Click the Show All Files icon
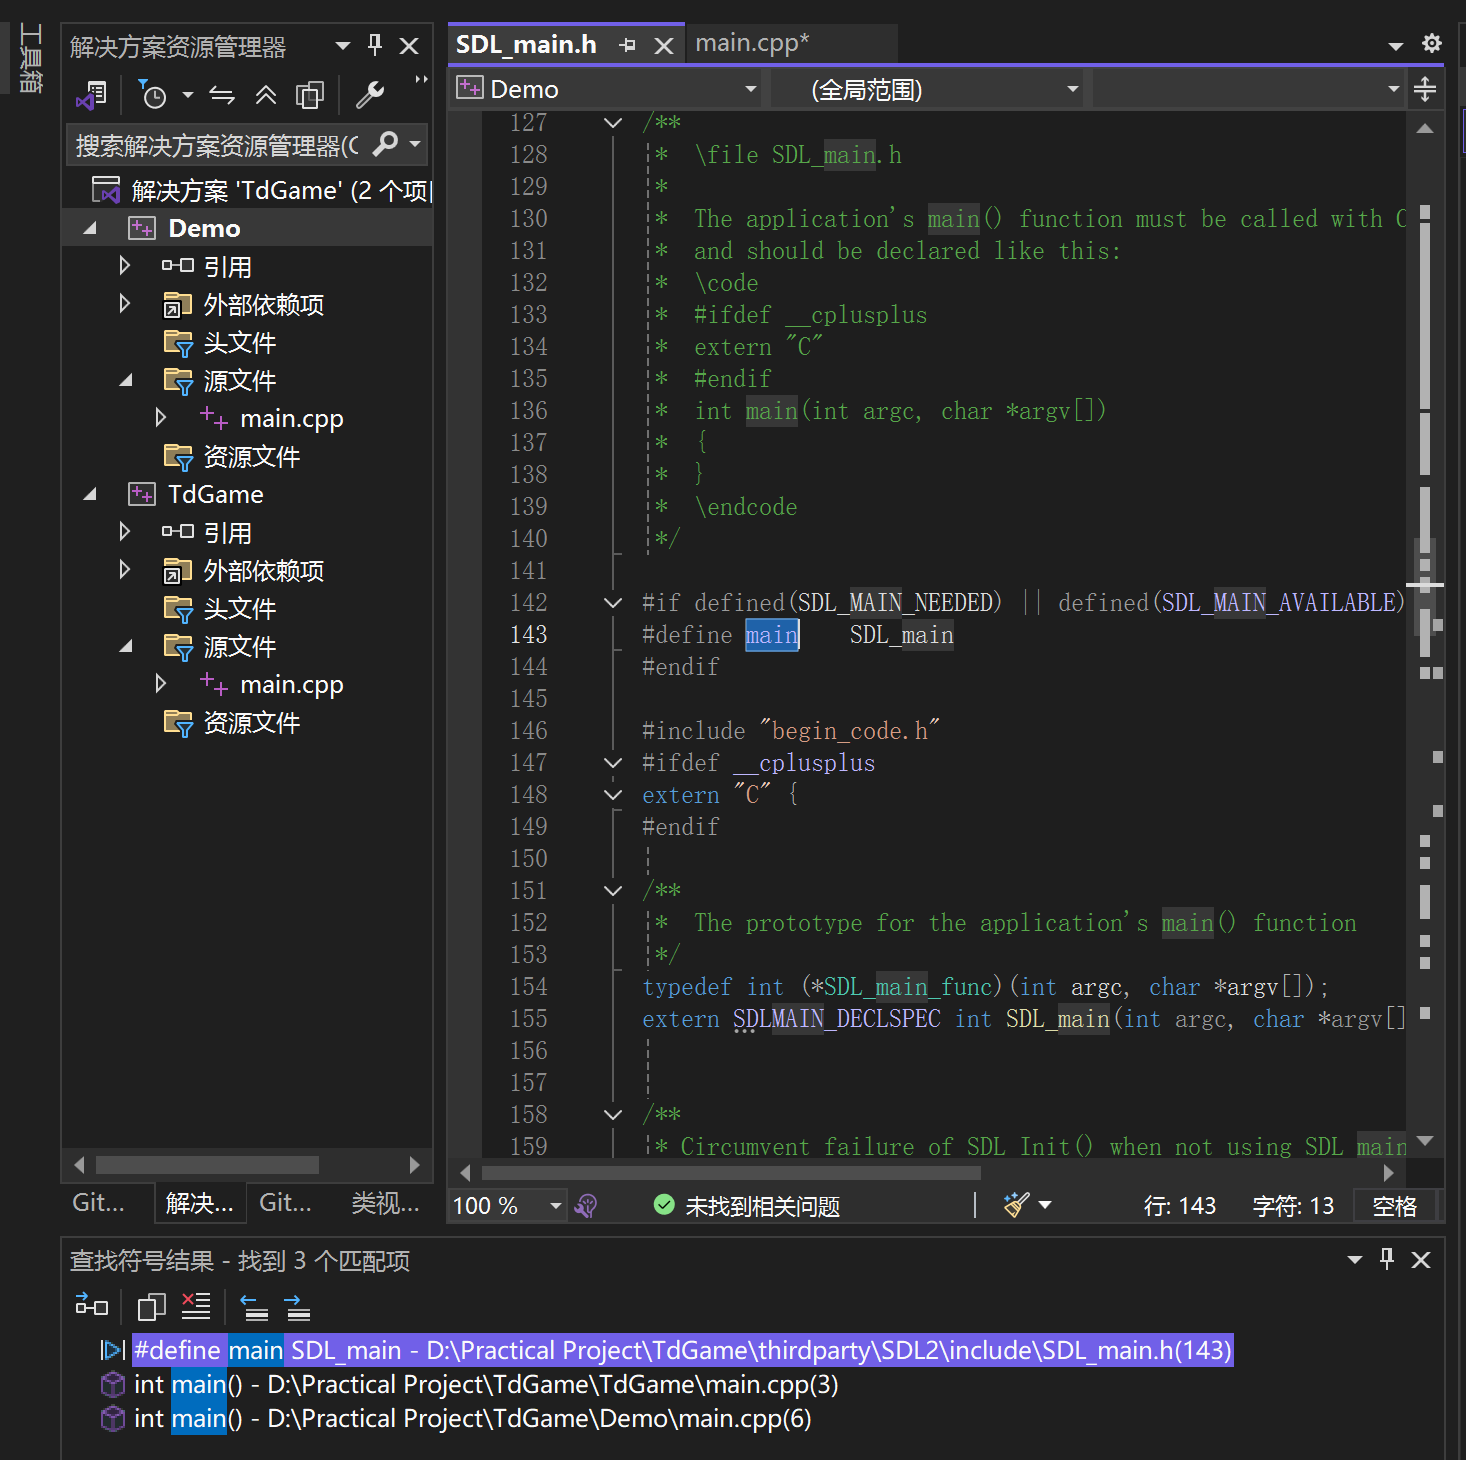Viewport: 1466px width, 1460px height. click(x=310, y=96)
